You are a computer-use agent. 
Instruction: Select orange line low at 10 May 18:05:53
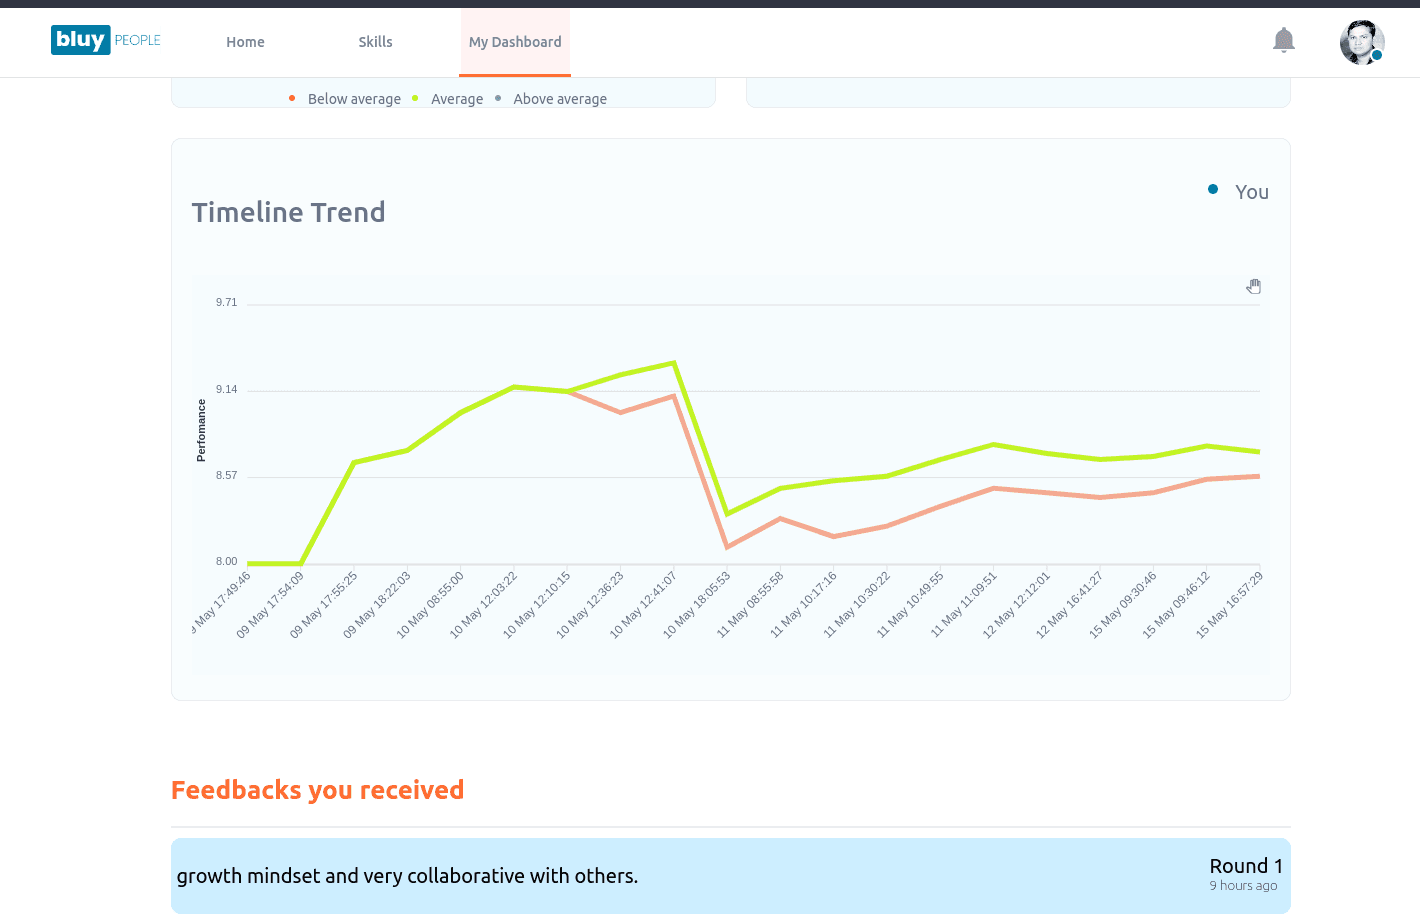pos(727,547)
